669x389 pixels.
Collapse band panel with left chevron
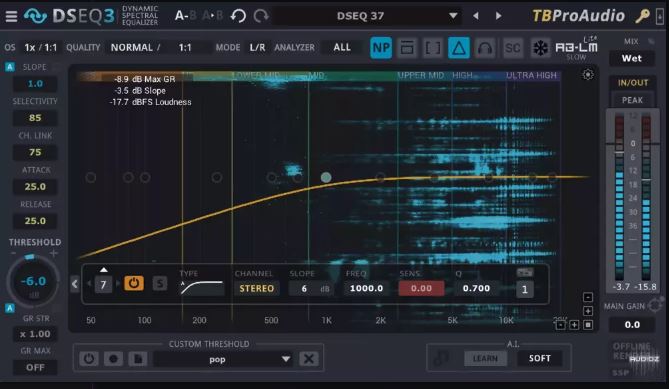point(75,284)
